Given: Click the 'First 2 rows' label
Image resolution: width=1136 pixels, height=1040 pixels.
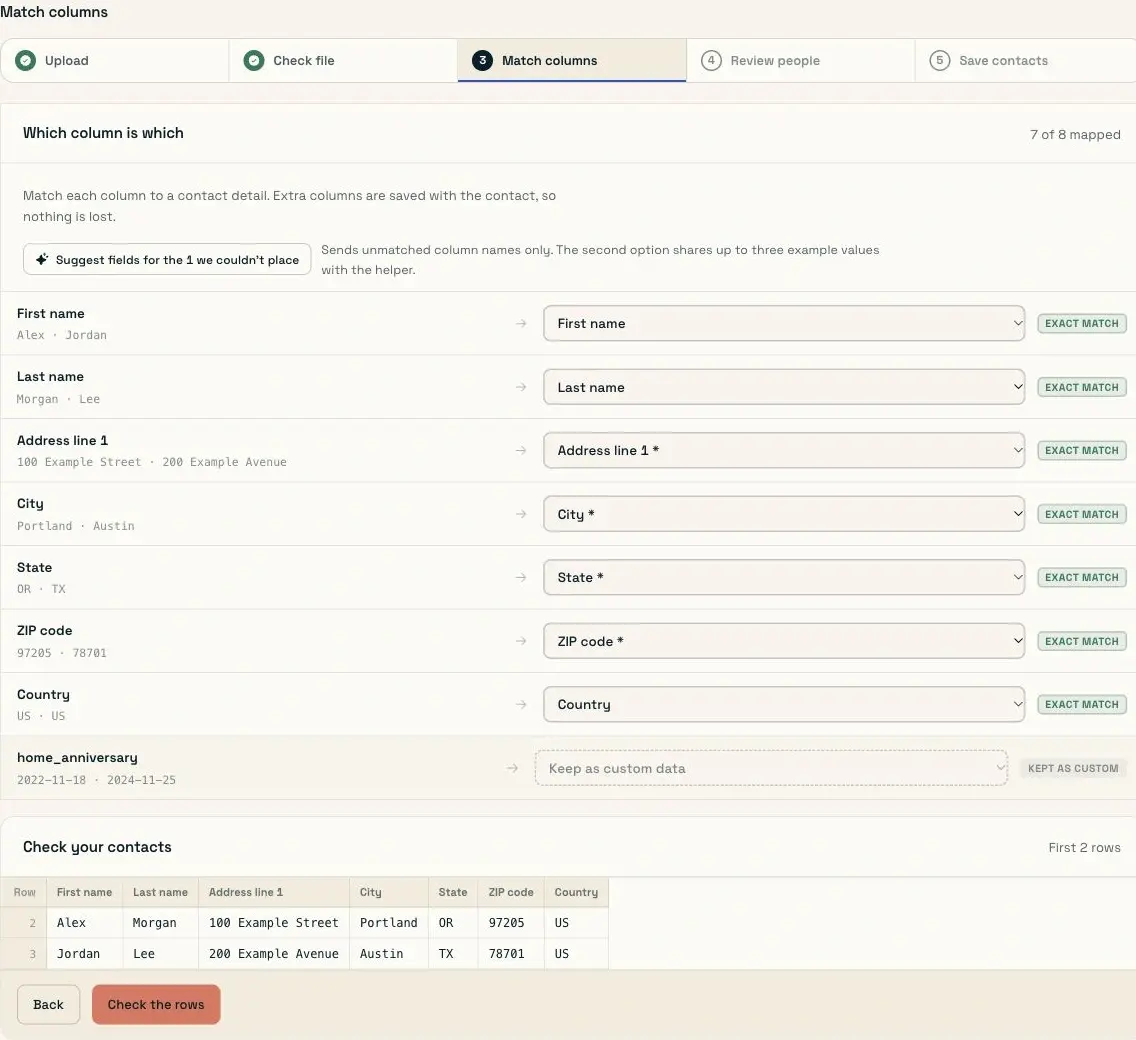Looking at the screenshot, I should (1084, 848).
